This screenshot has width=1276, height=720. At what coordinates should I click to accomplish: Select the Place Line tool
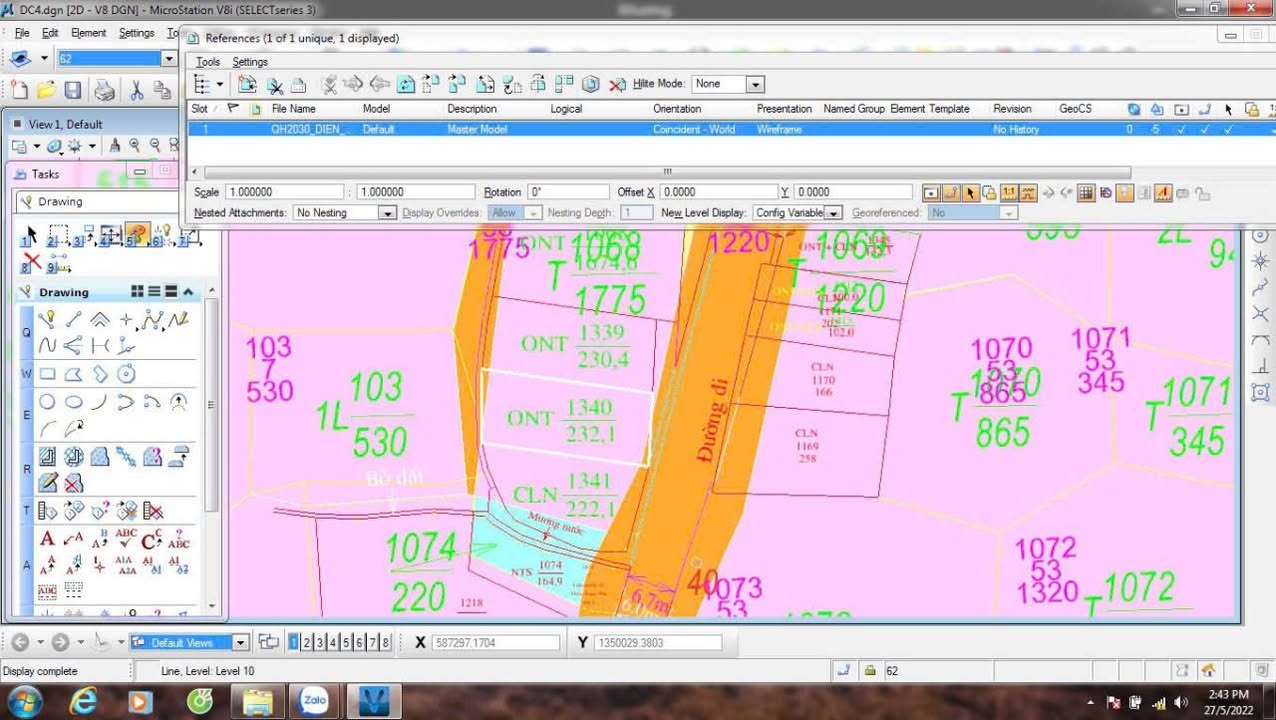73,320
